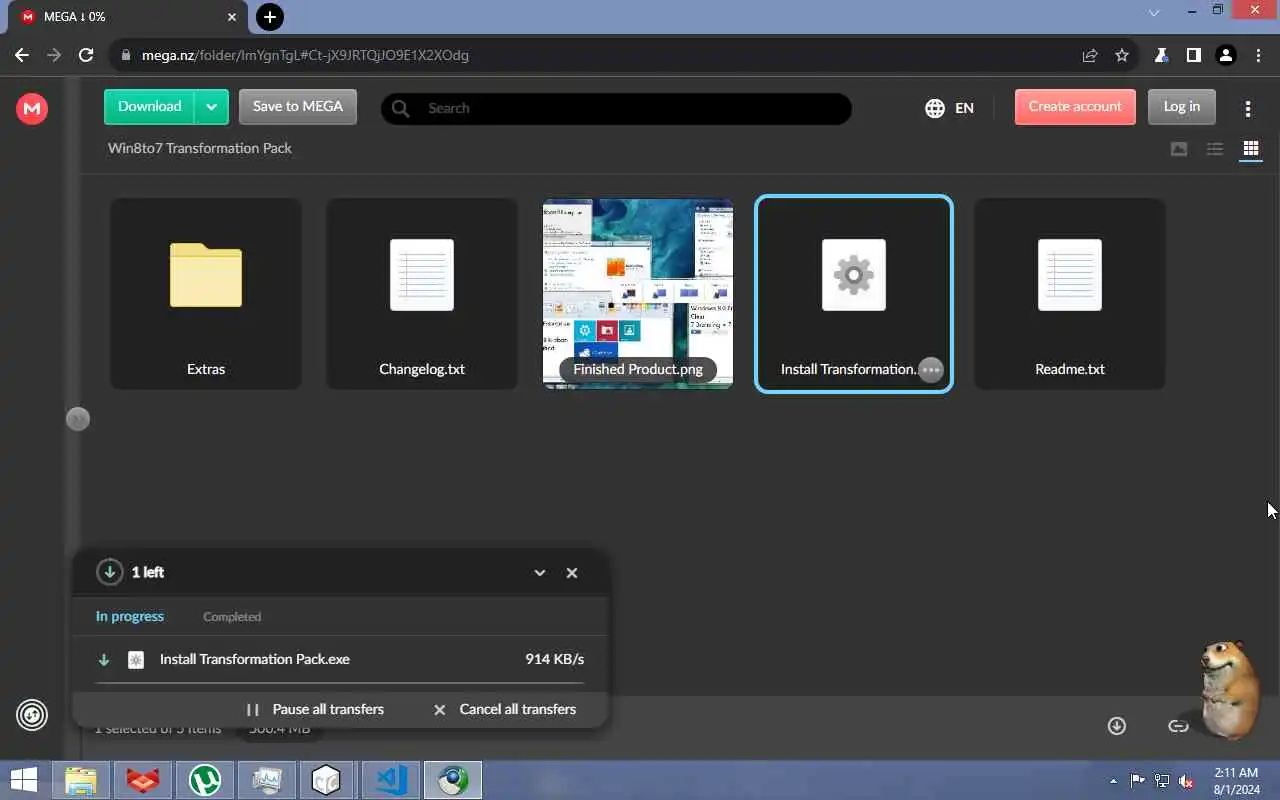Click bottom bar get link icon
Viewport: 1280px width, 800px height.
tap(1178, 726)
